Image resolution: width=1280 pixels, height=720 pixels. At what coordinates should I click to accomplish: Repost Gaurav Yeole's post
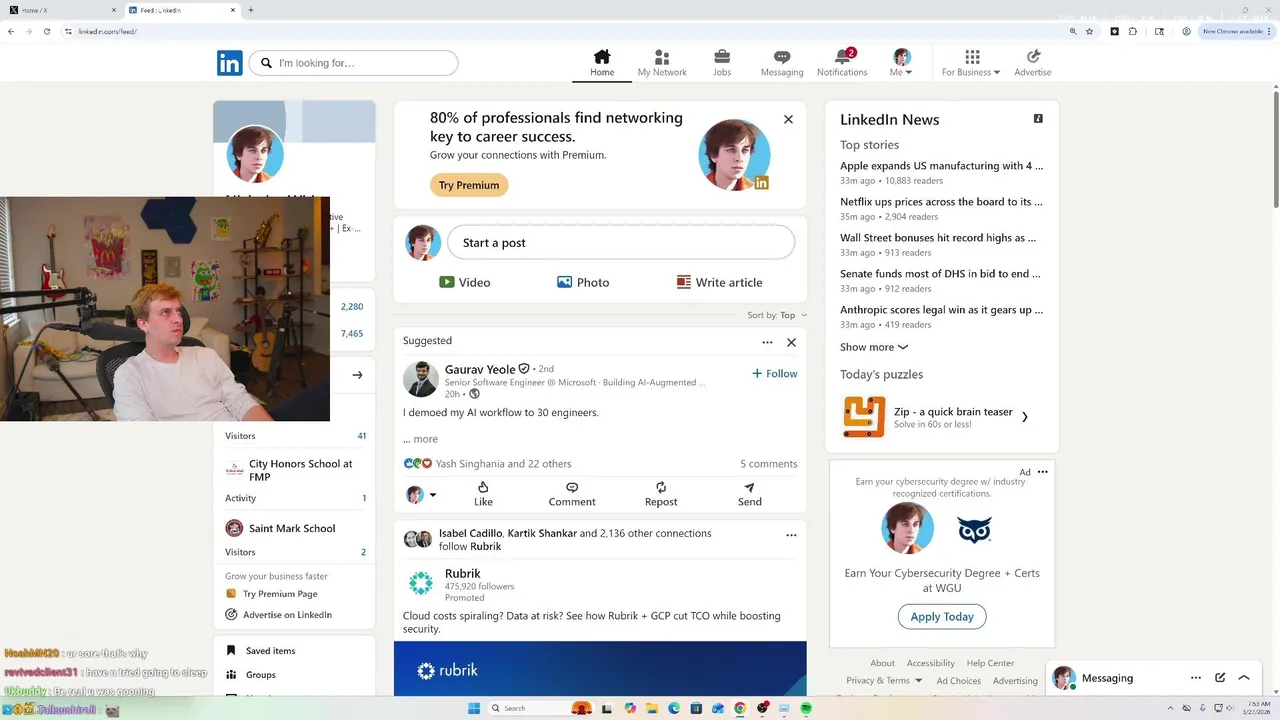click(x=661, y=494)
